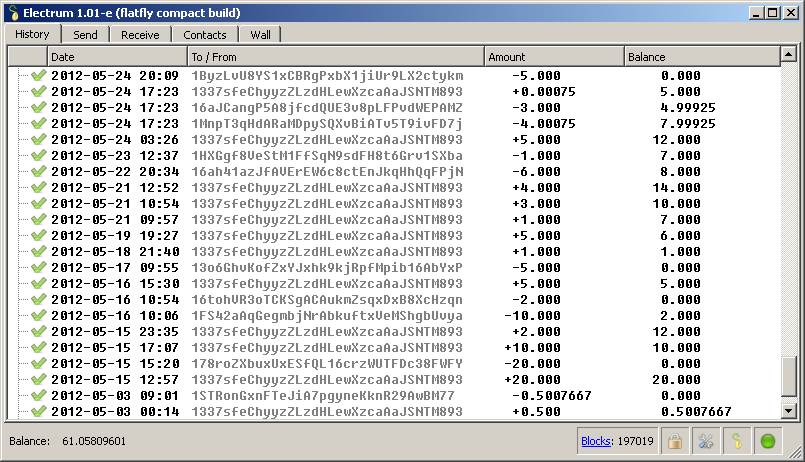Select address 16tohVR3oTCKSgACAukmZsqxDxB8XcHzqn
Viewport: 805px width, 462px height.
coord(327,300)
